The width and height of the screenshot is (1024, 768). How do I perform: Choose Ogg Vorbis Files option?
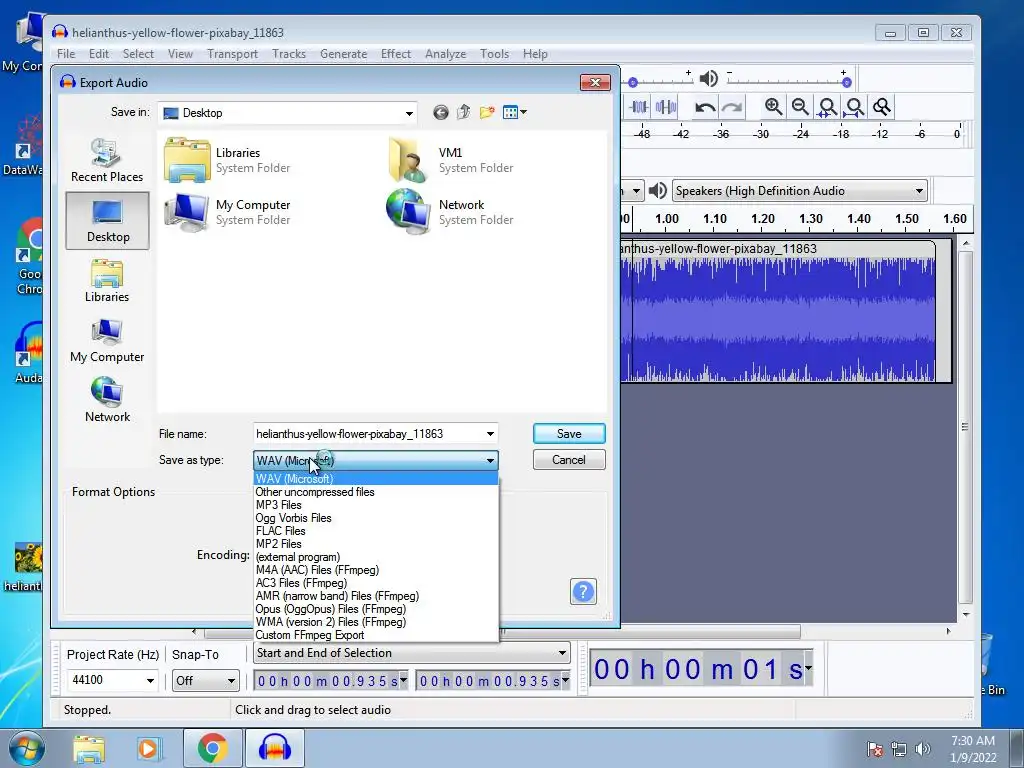tap(376, 518)
